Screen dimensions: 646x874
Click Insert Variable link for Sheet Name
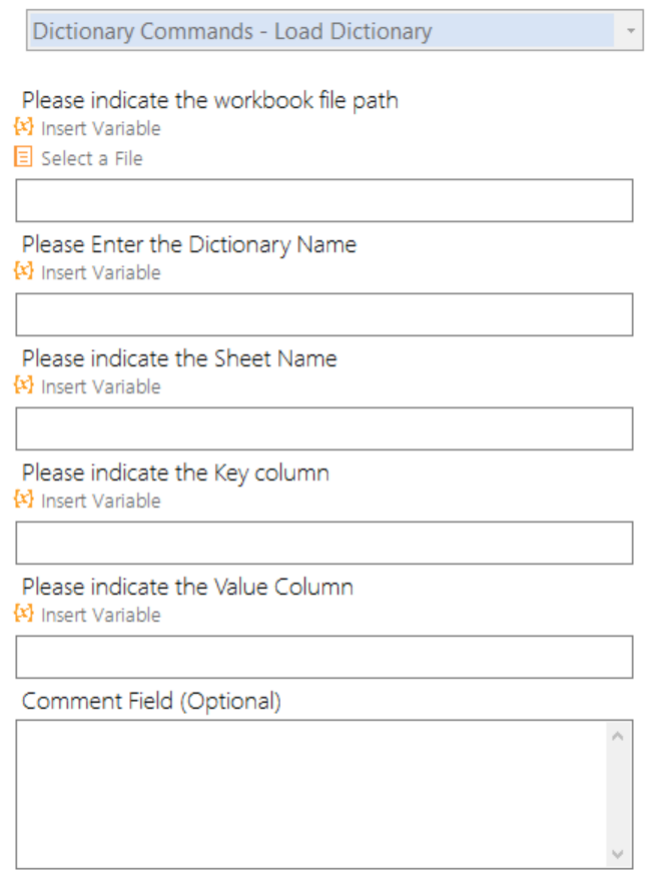click(100, 386)
